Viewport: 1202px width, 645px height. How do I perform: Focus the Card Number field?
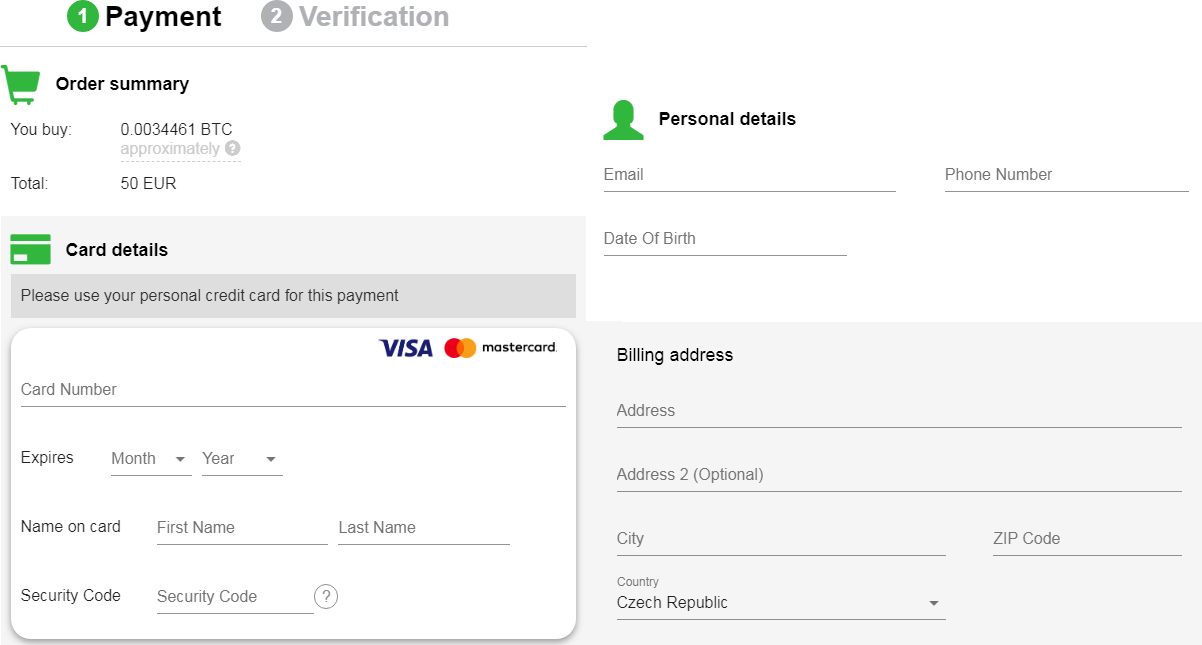point(292,390)
